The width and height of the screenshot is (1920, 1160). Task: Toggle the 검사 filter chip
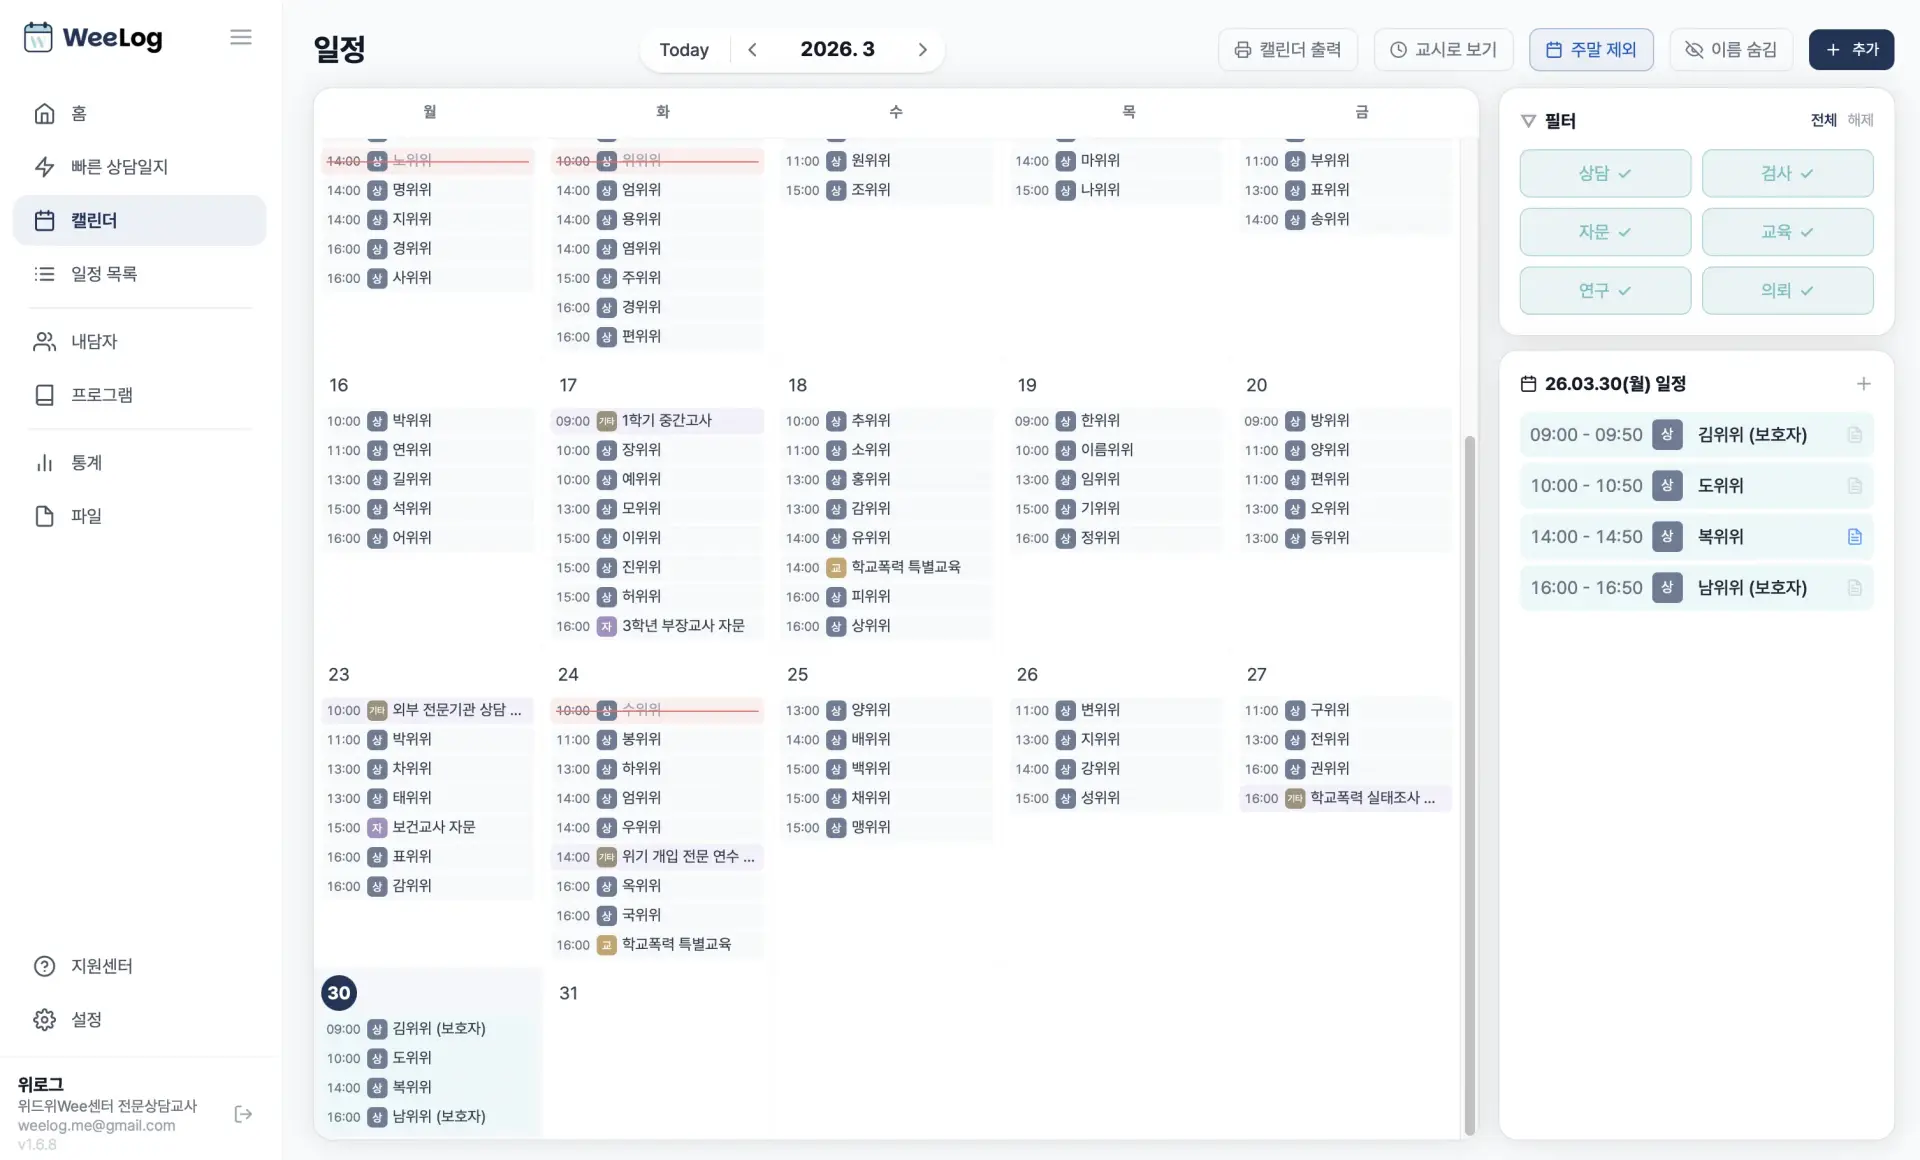point(1786,174)
